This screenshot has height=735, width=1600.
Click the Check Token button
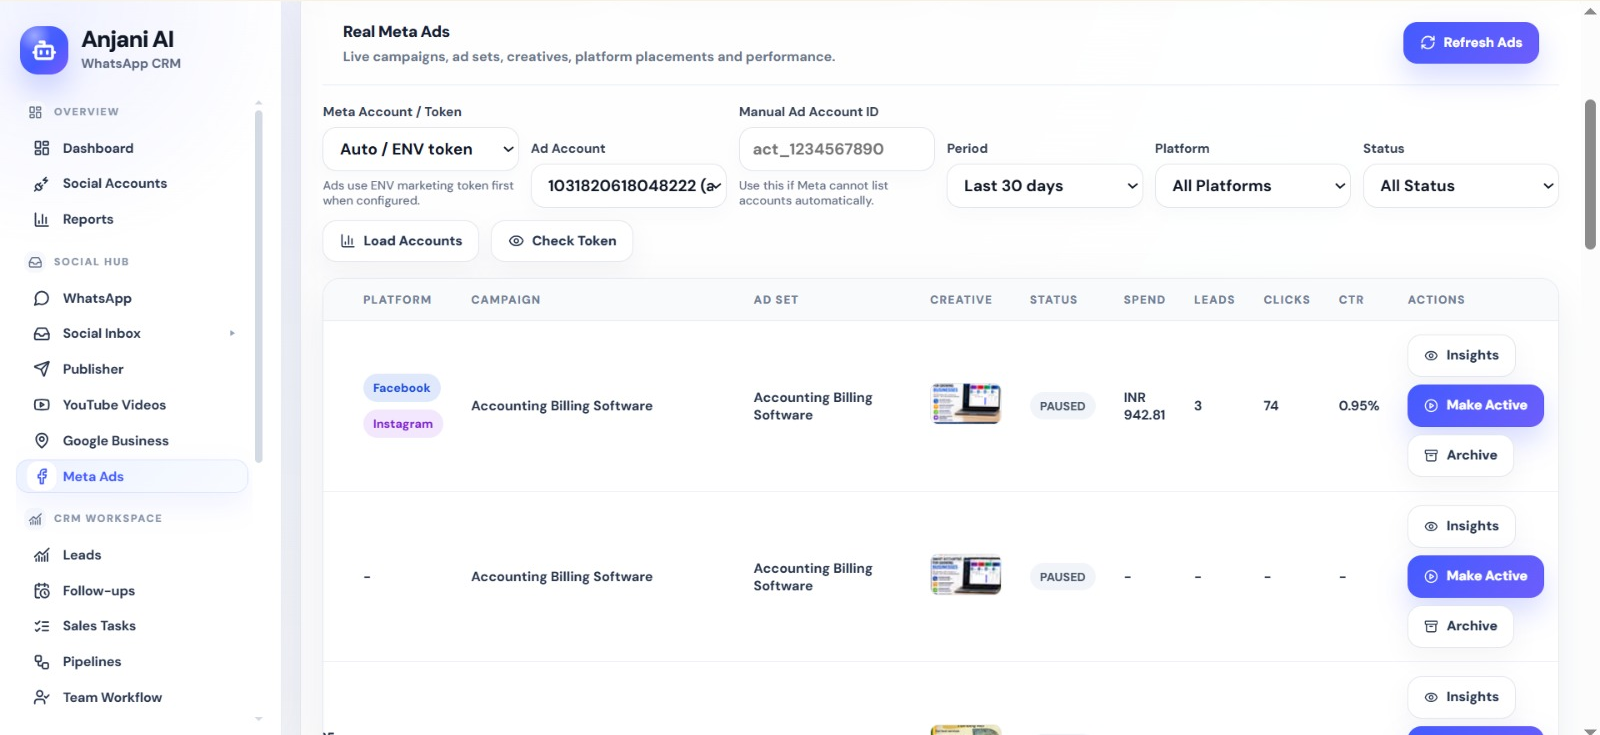[562, 241]
